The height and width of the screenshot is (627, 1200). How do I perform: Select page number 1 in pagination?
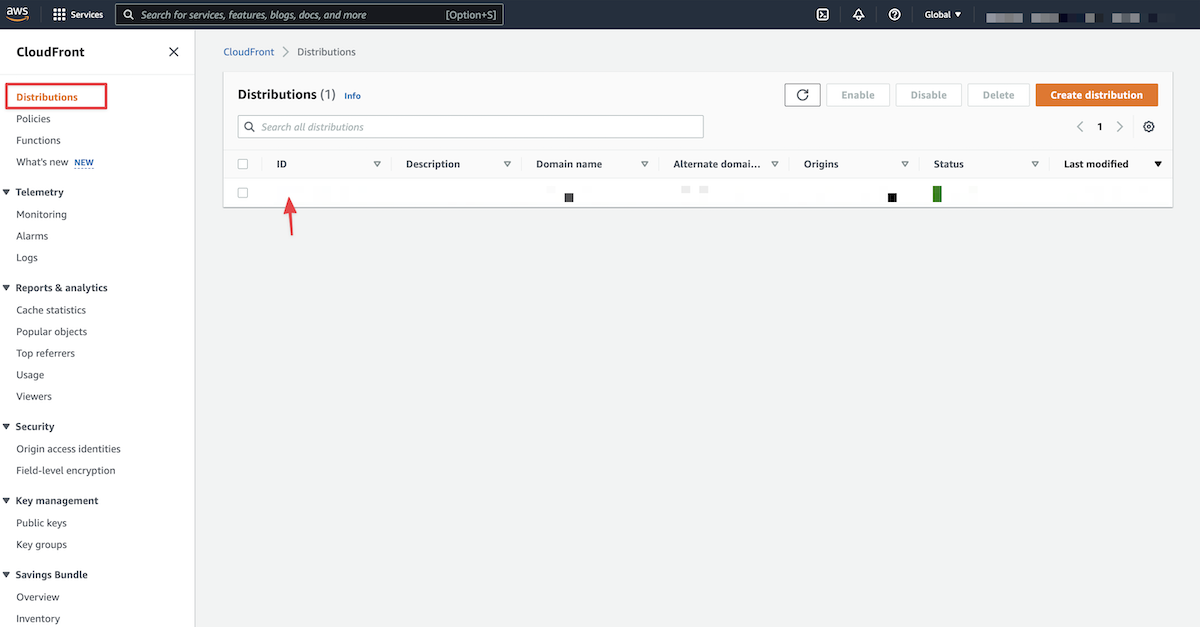(1100, 127)
